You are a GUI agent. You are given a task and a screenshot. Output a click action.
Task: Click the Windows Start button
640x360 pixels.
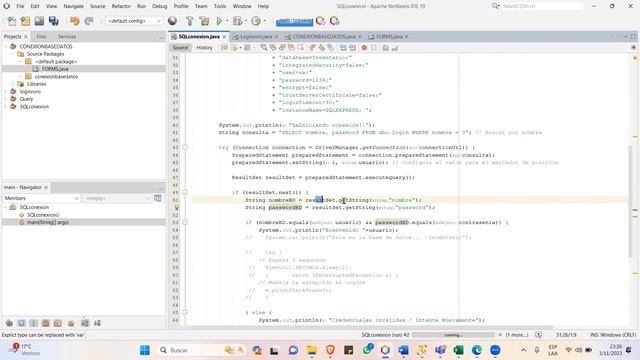[144, 350]
